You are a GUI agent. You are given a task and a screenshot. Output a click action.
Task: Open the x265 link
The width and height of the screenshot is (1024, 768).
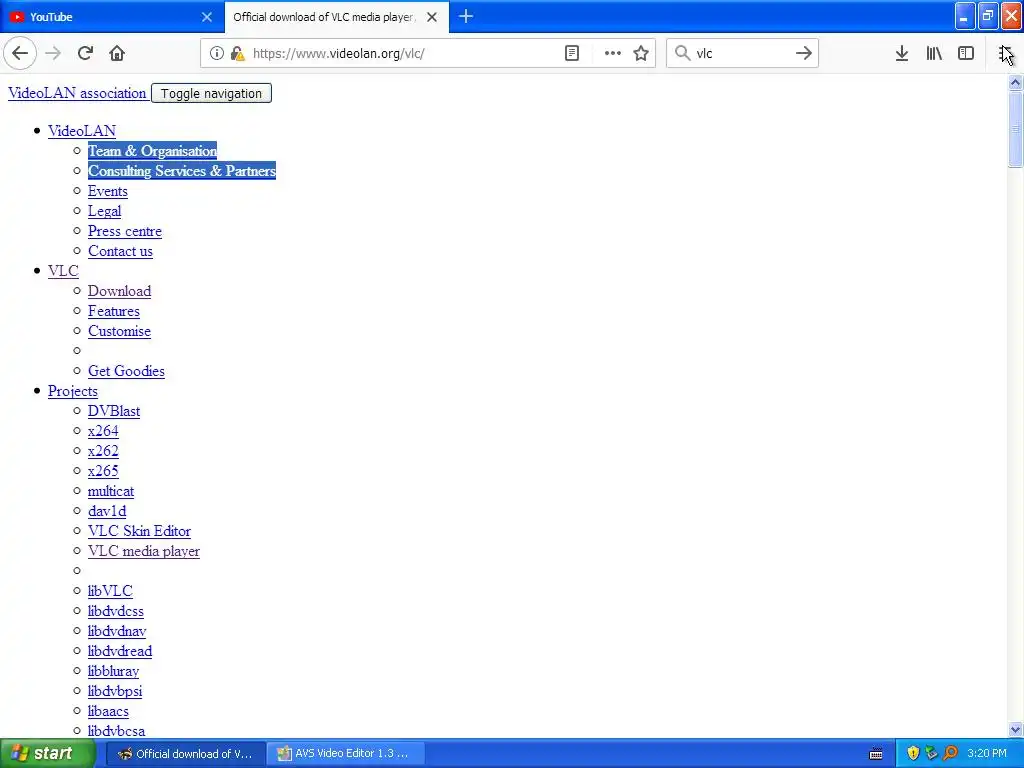point(103,471)
